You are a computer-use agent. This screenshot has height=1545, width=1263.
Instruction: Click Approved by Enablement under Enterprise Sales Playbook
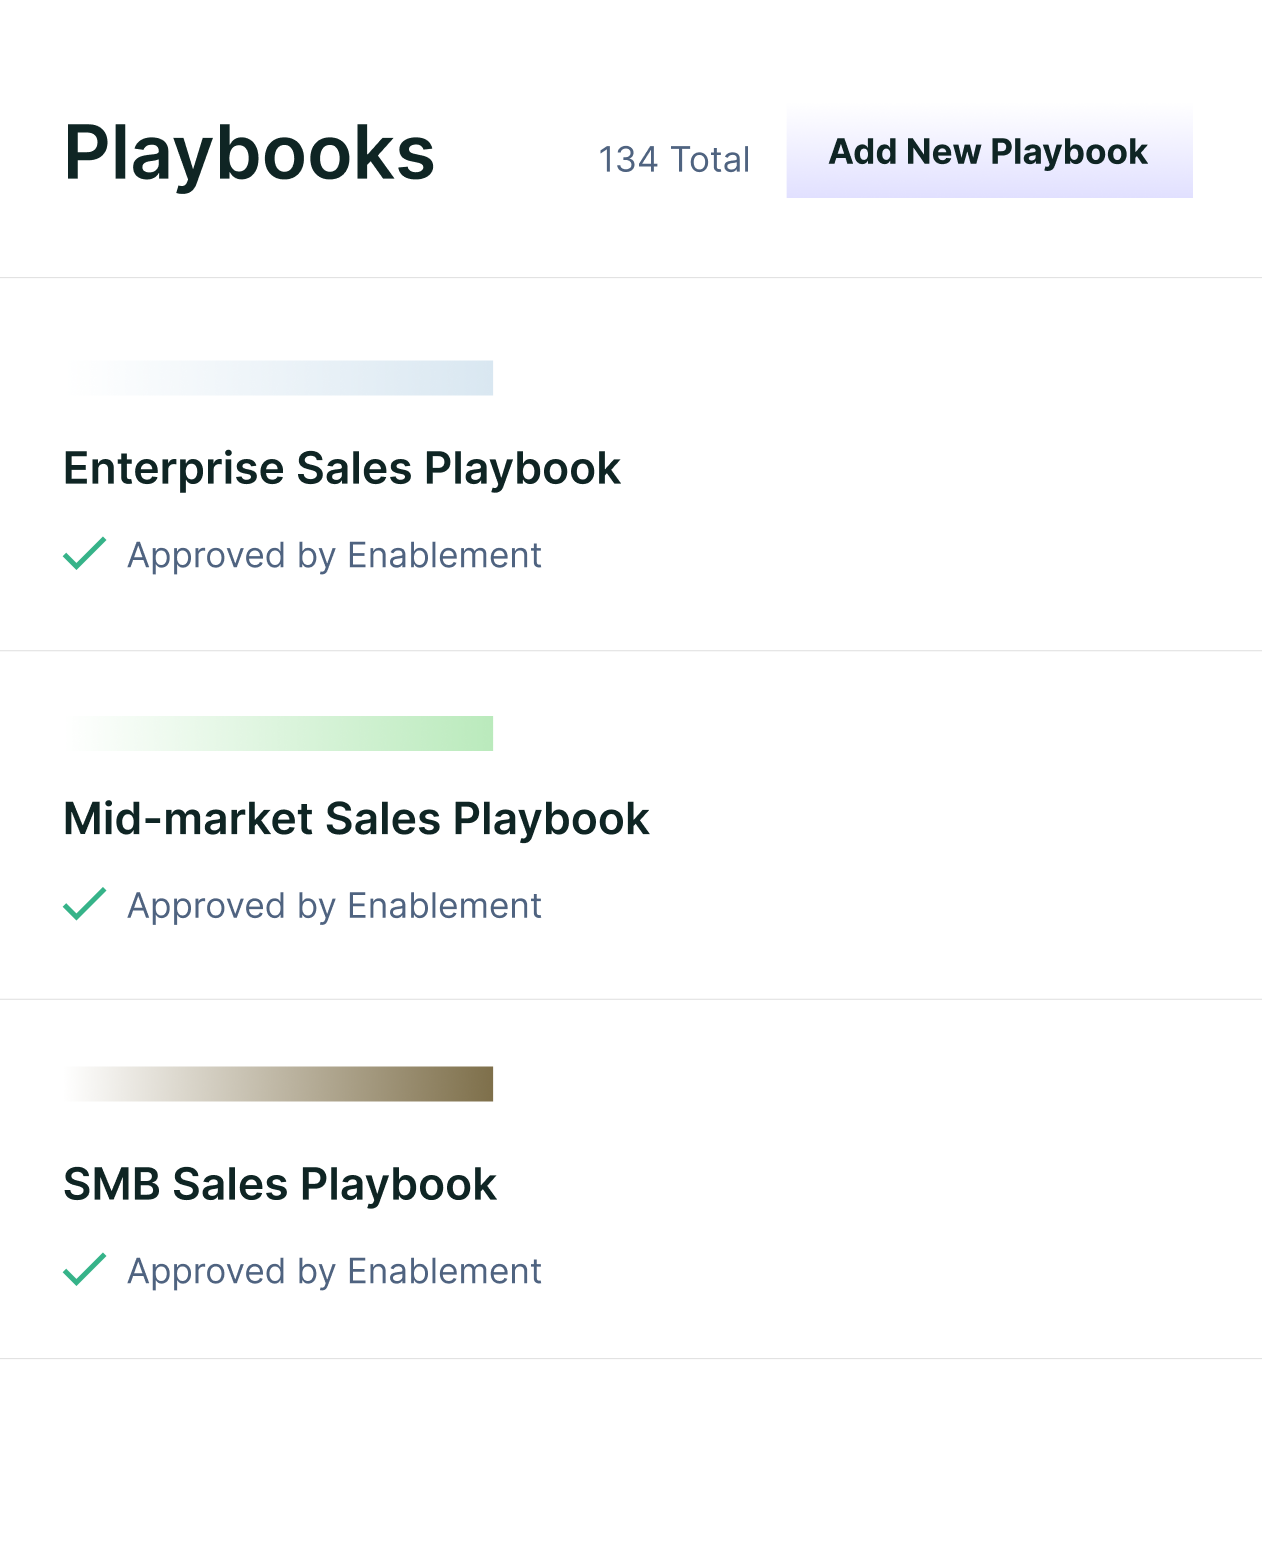pos(334,555)
